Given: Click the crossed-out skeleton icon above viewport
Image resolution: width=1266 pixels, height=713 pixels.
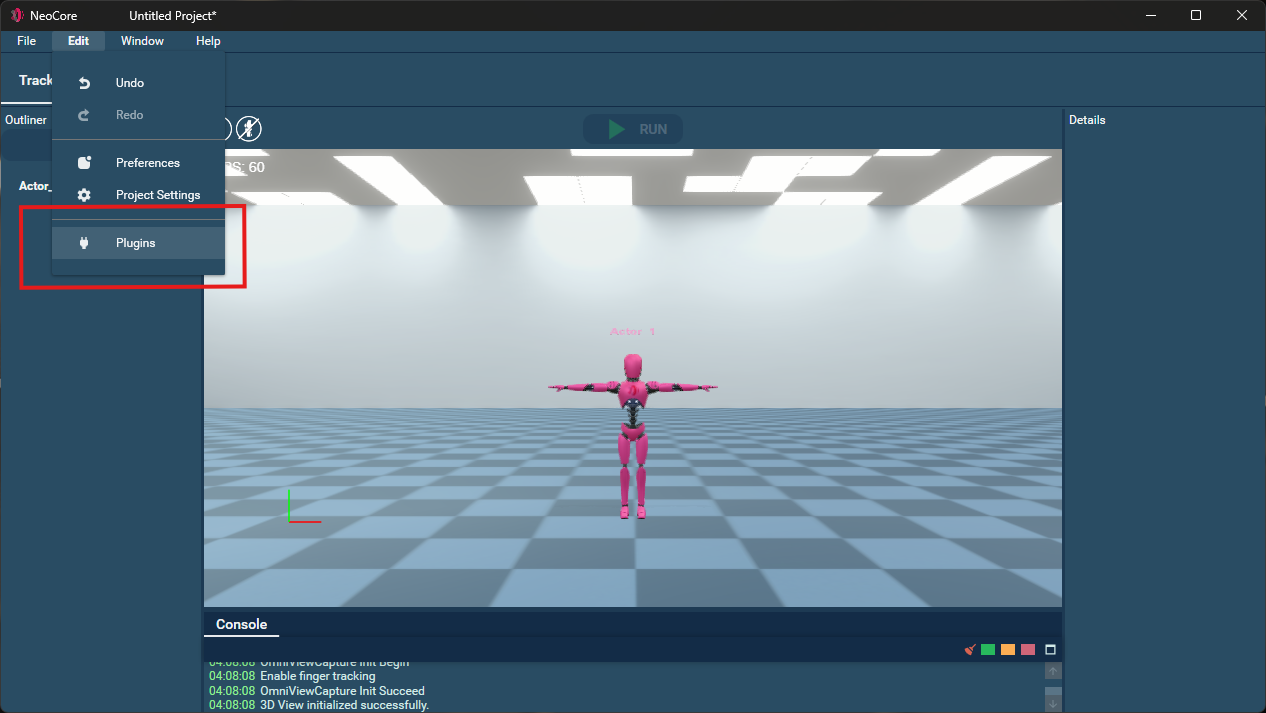Looking at the screenshot, I should click(x=248, y=128).
